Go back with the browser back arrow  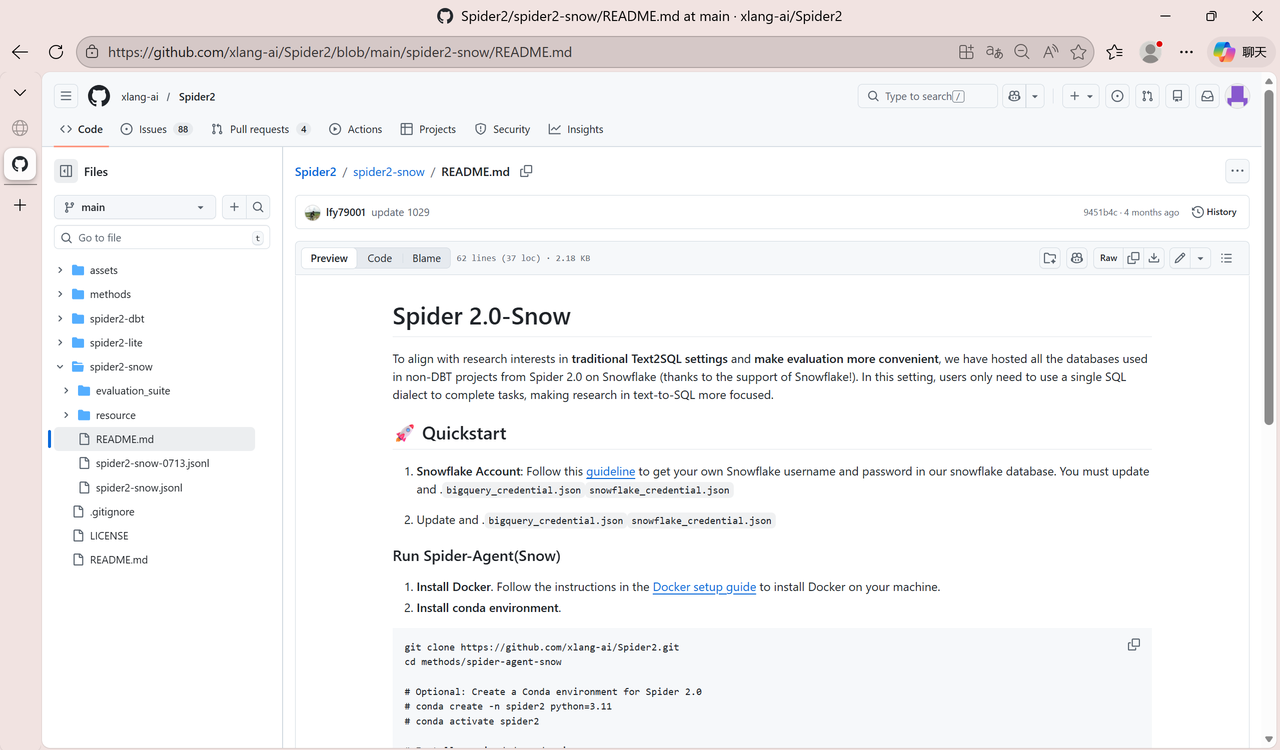pos(20,52)
